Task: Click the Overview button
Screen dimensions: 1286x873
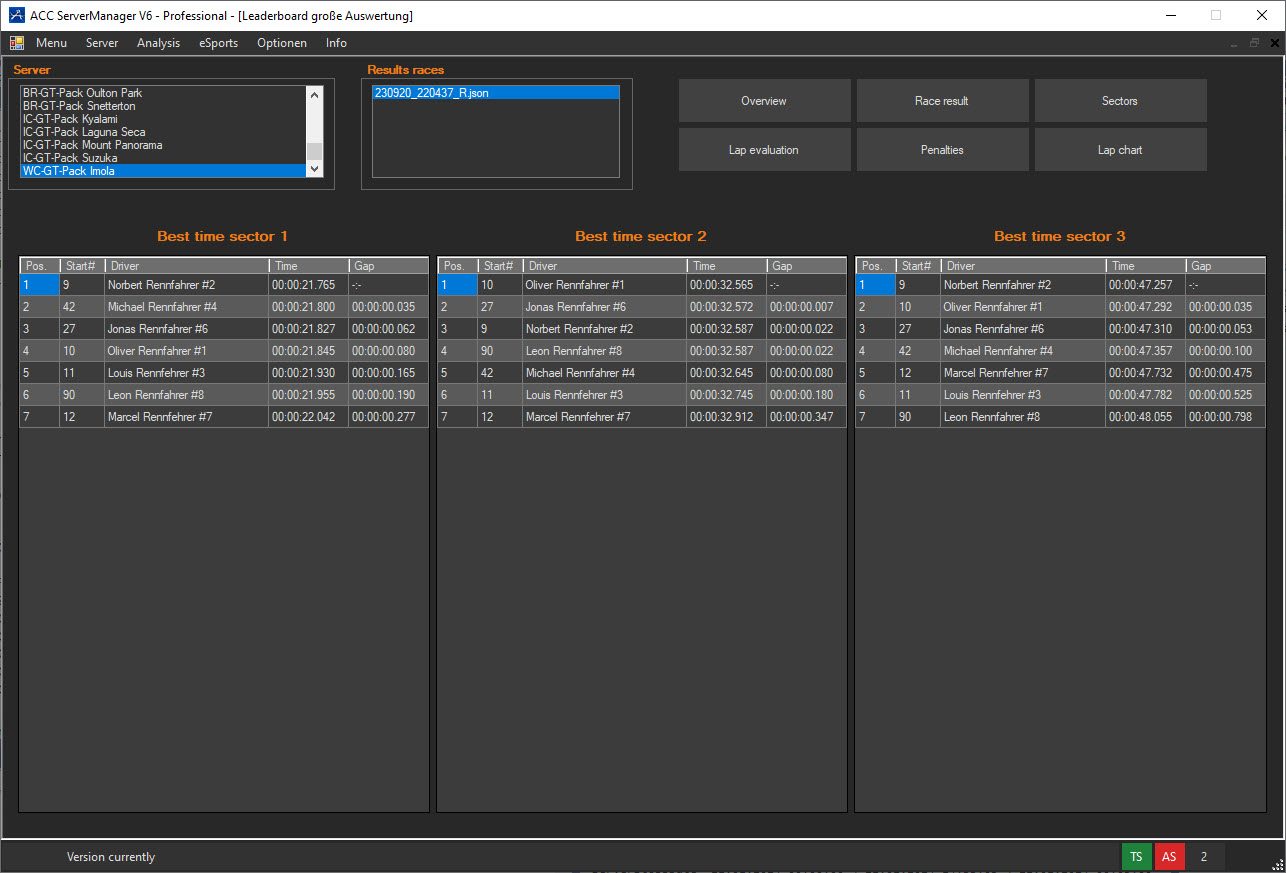Action: tap(764, 101)
